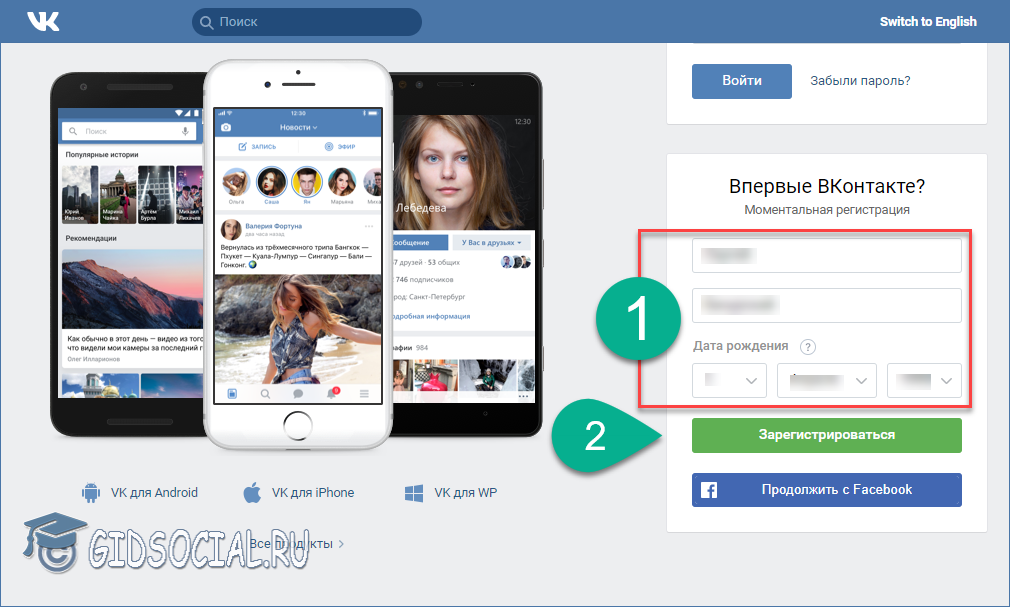Image resolution: width=1010 pixels, height=607 pixels.
Task: Click Моментальная регистрация subtitle text
Action: click(x=826, y=209)
